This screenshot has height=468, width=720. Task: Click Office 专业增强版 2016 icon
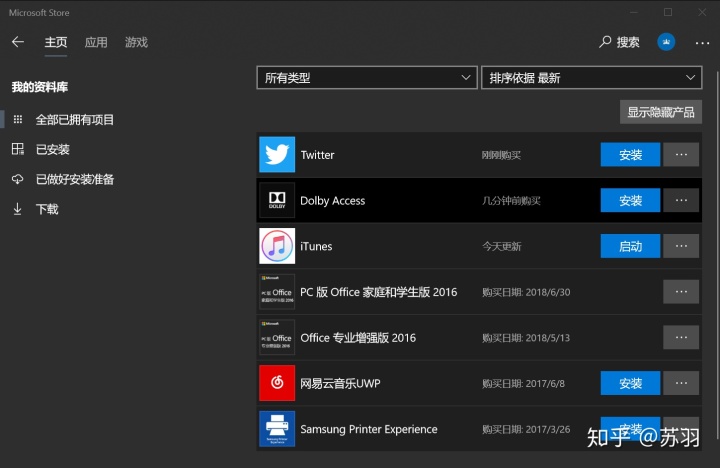coord(277,337)
